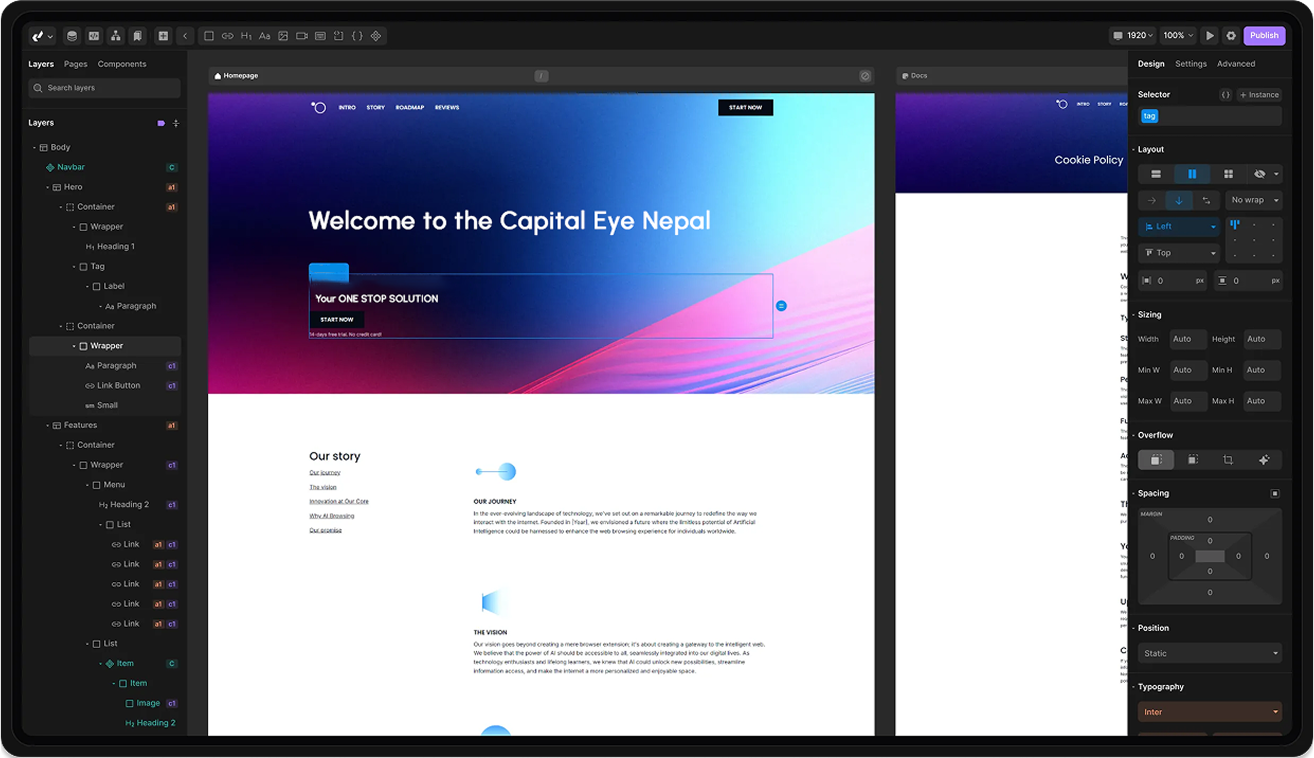Insert an image element from toolbar

(283, 36)
